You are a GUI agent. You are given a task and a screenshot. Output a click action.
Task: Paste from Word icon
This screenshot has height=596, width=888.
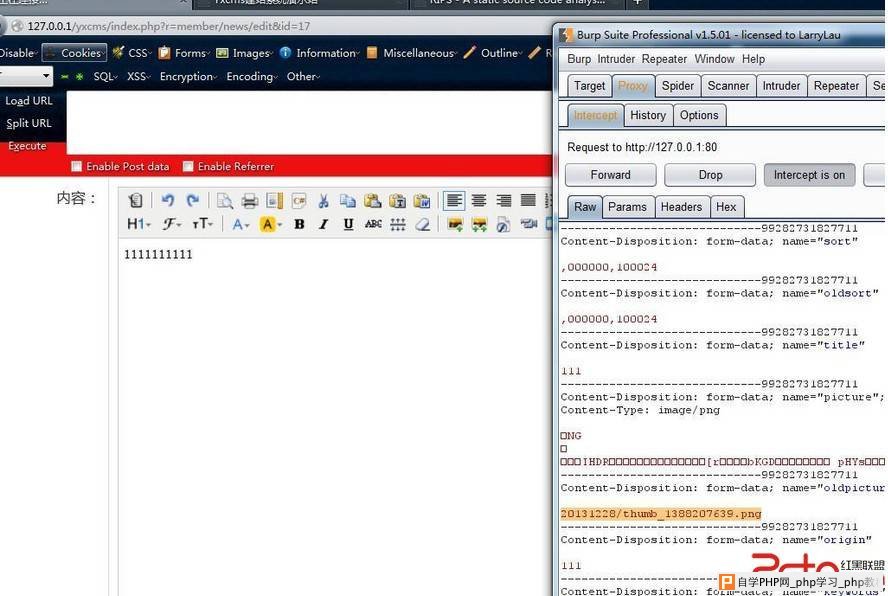422,201
